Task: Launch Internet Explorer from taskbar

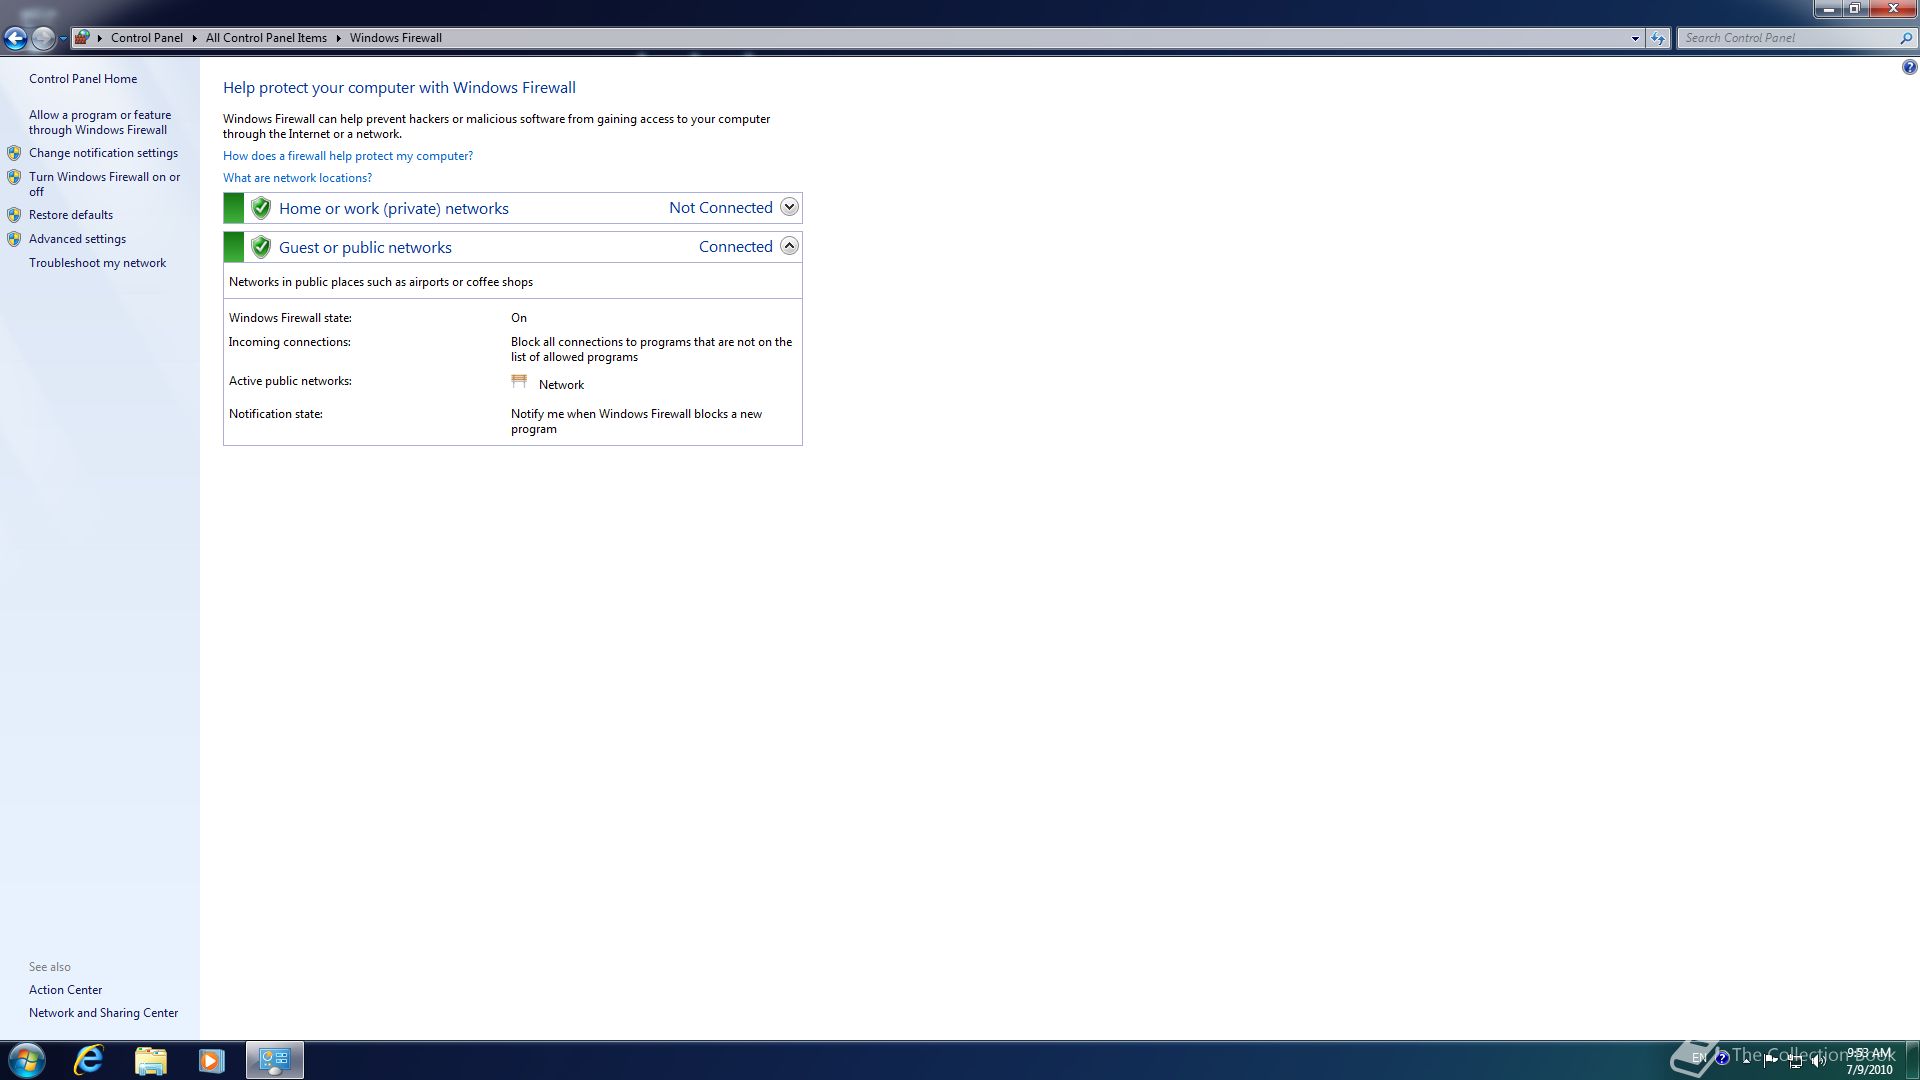Action: 89,1060
